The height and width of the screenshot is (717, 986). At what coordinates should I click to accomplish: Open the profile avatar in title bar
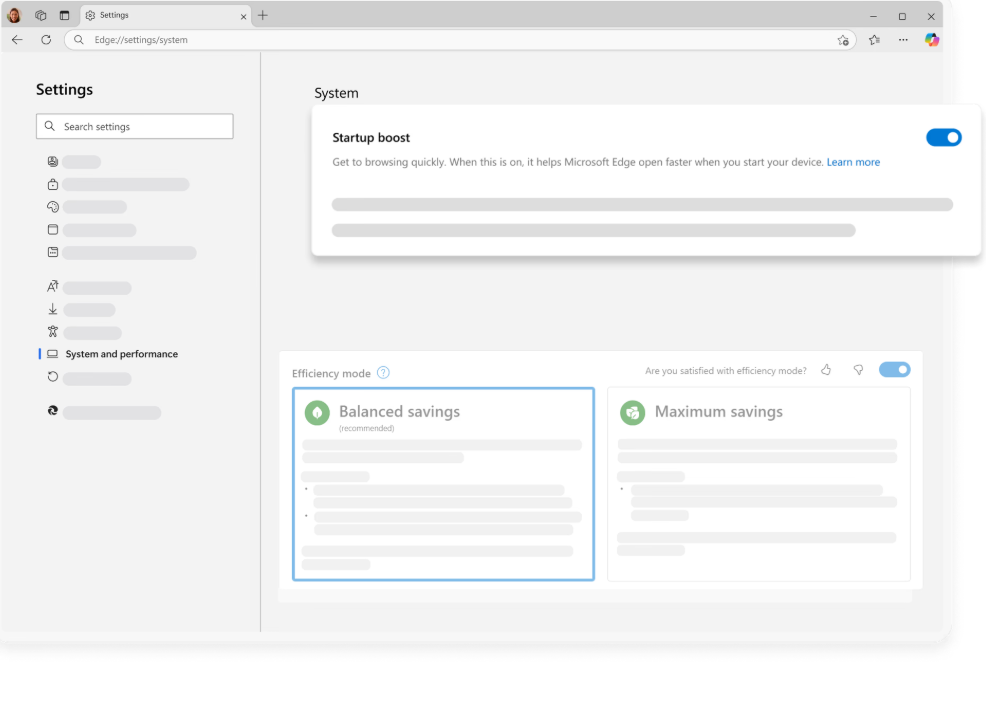click(14, 16)
